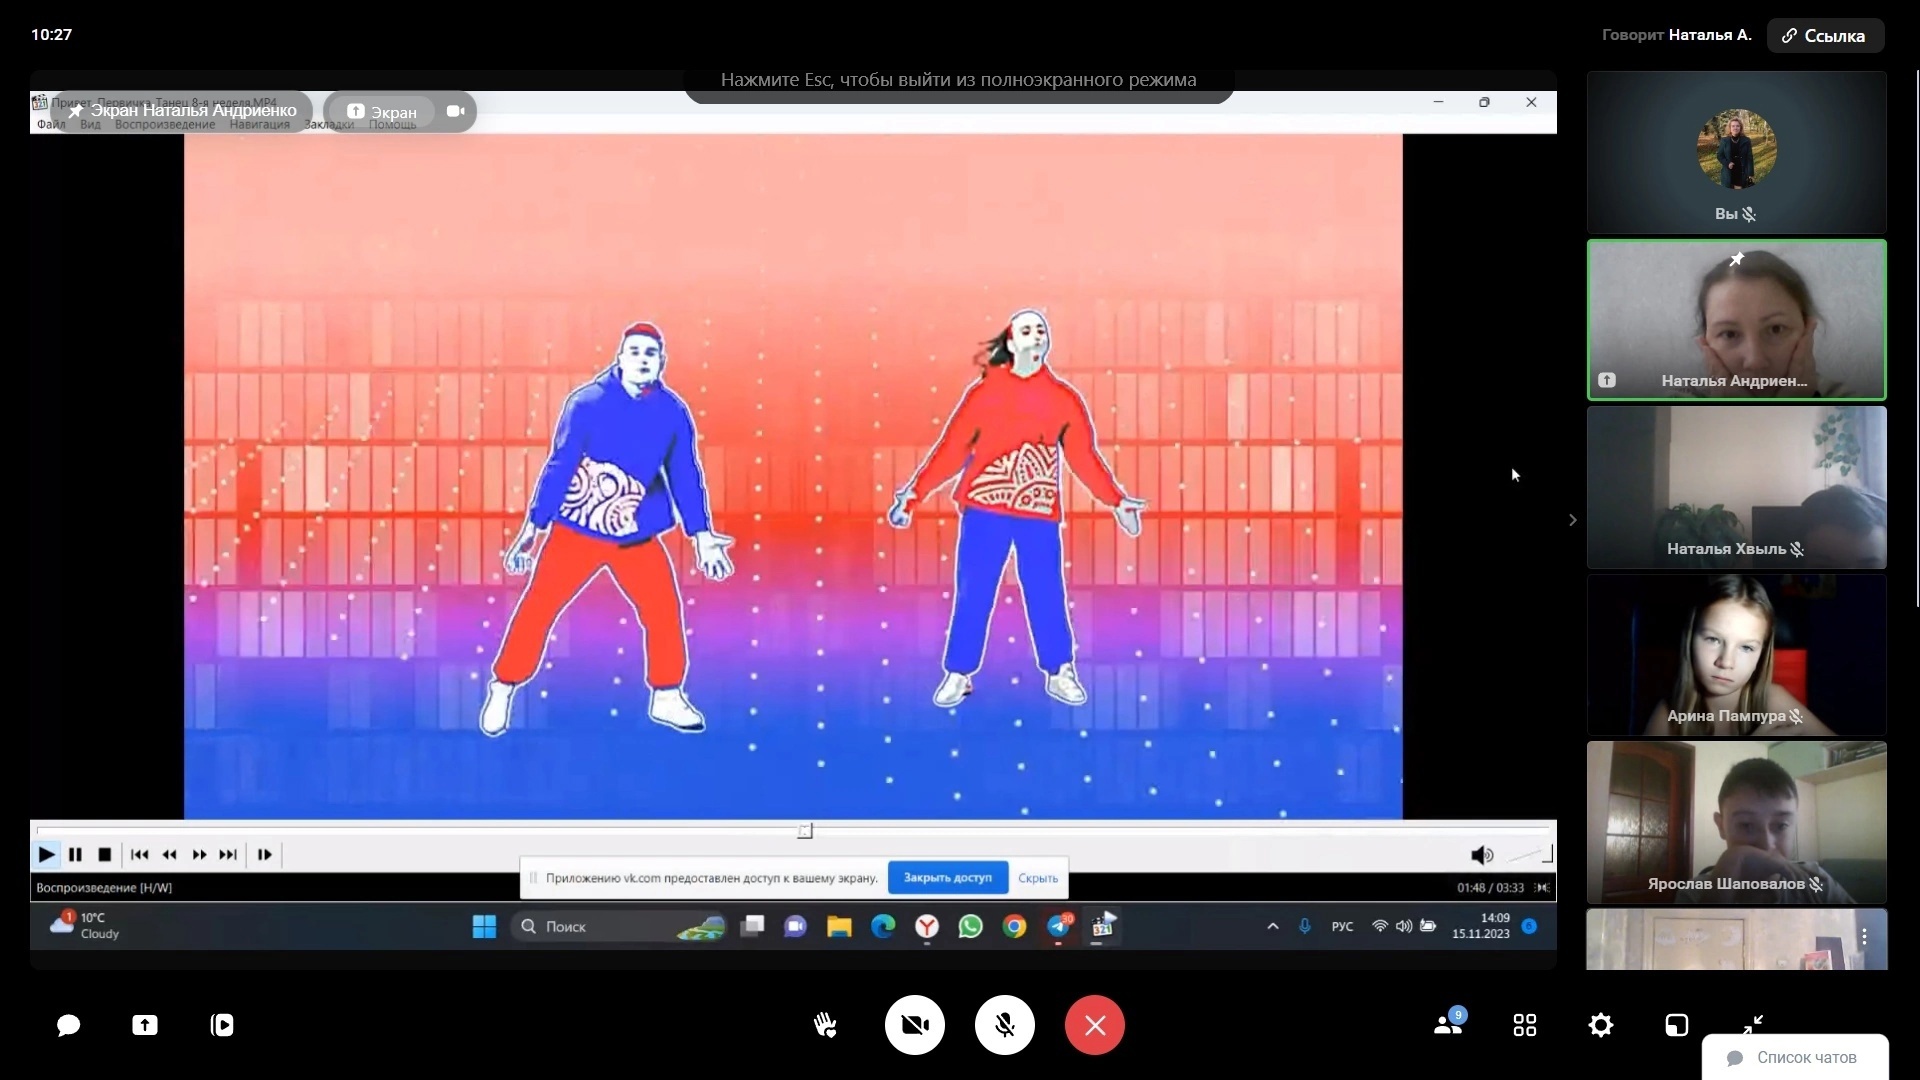The height and width of the screenshot is (1080, 1920).
Task: Click the Экран screen label pill
Action: click(x=382, y=112)
